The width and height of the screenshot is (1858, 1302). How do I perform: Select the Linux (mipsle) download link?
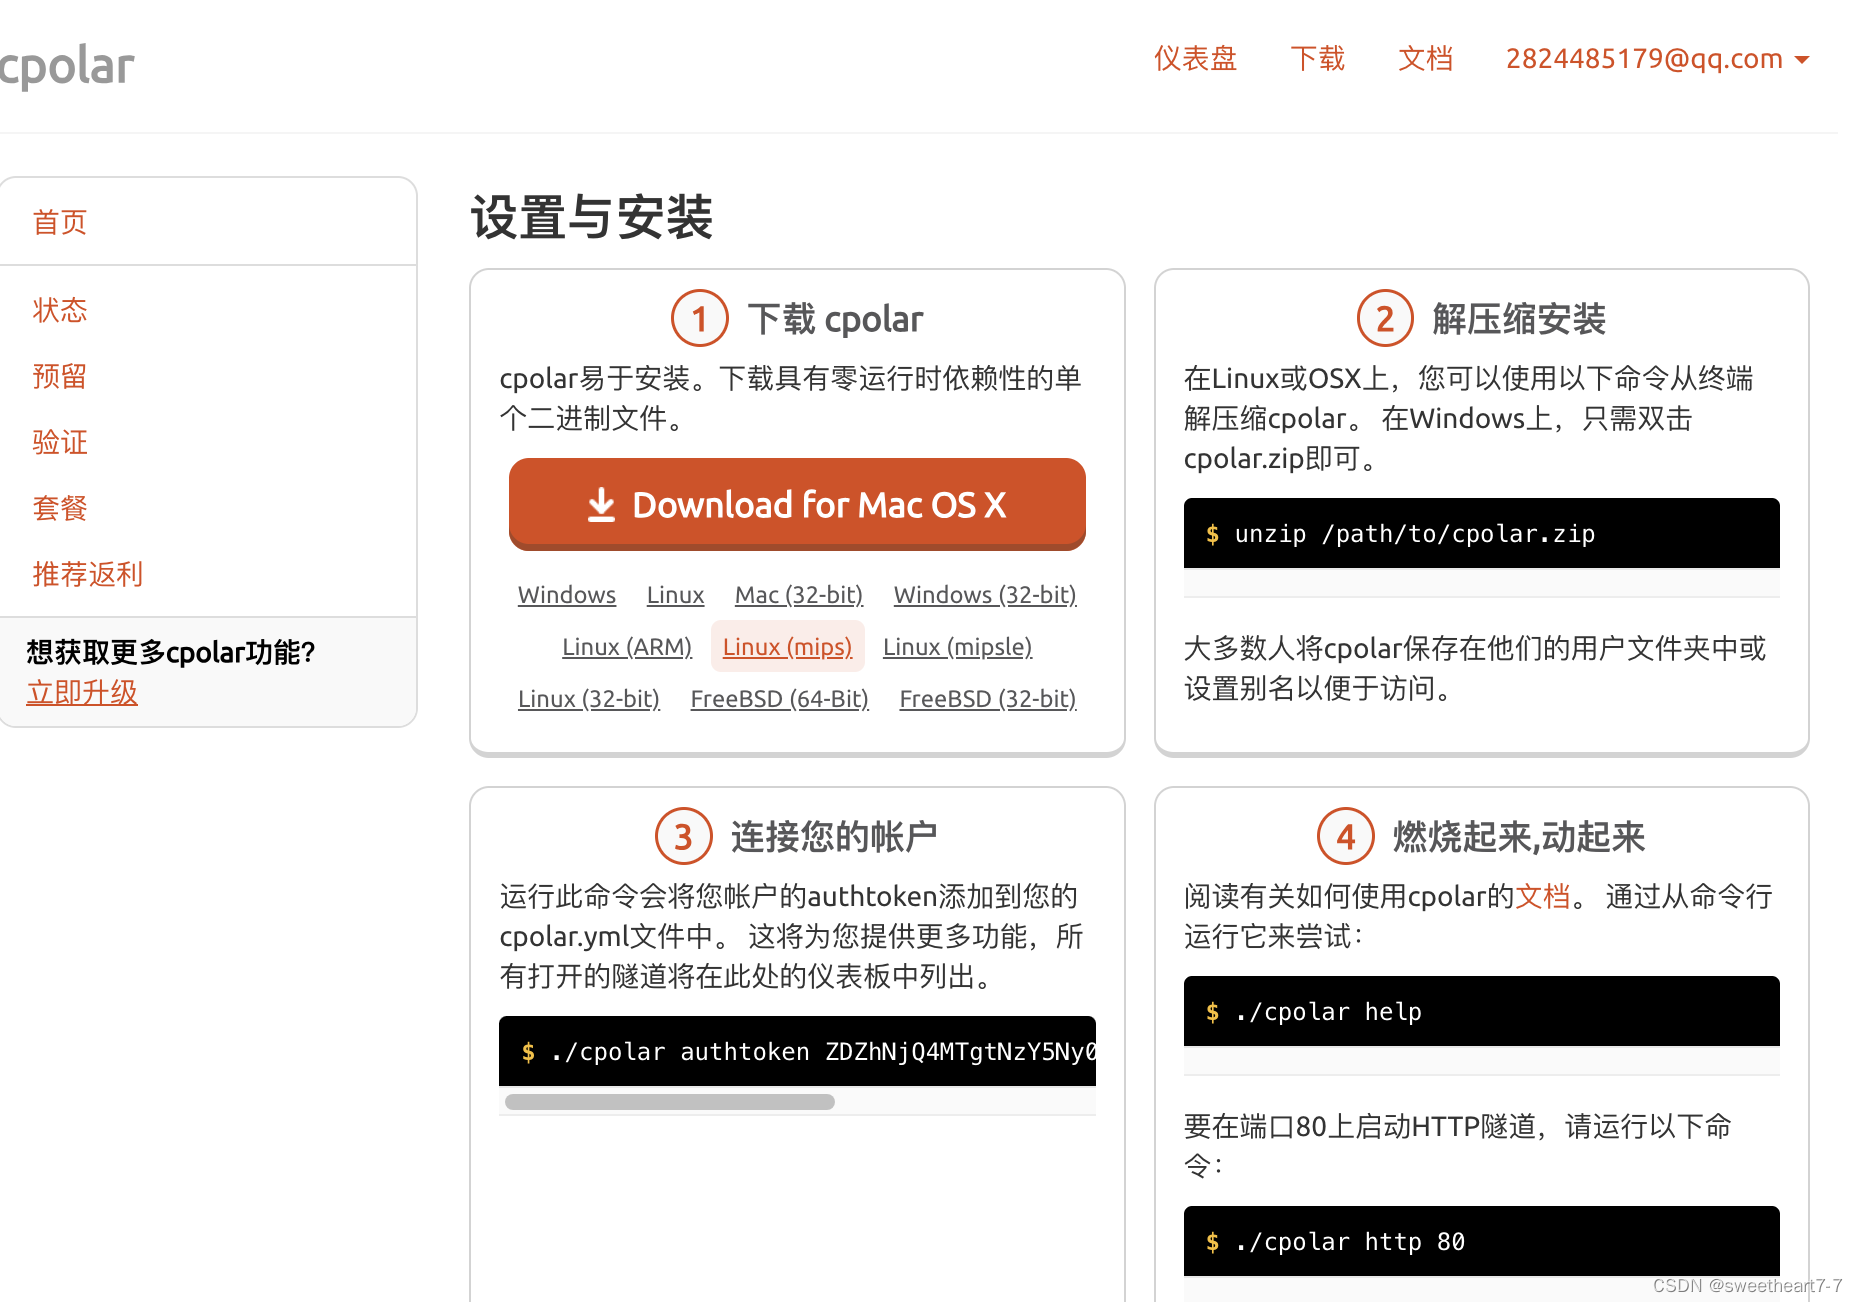957,647
